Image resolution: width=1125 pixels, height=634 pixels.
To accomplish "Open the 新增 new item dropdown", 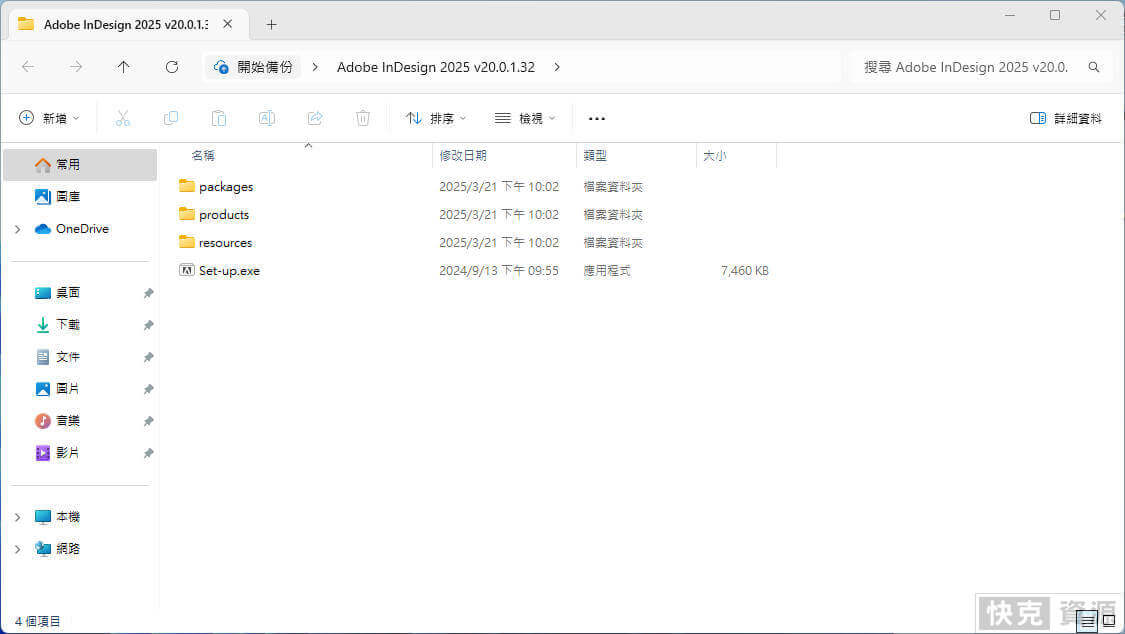I will [x=49, y=118].
